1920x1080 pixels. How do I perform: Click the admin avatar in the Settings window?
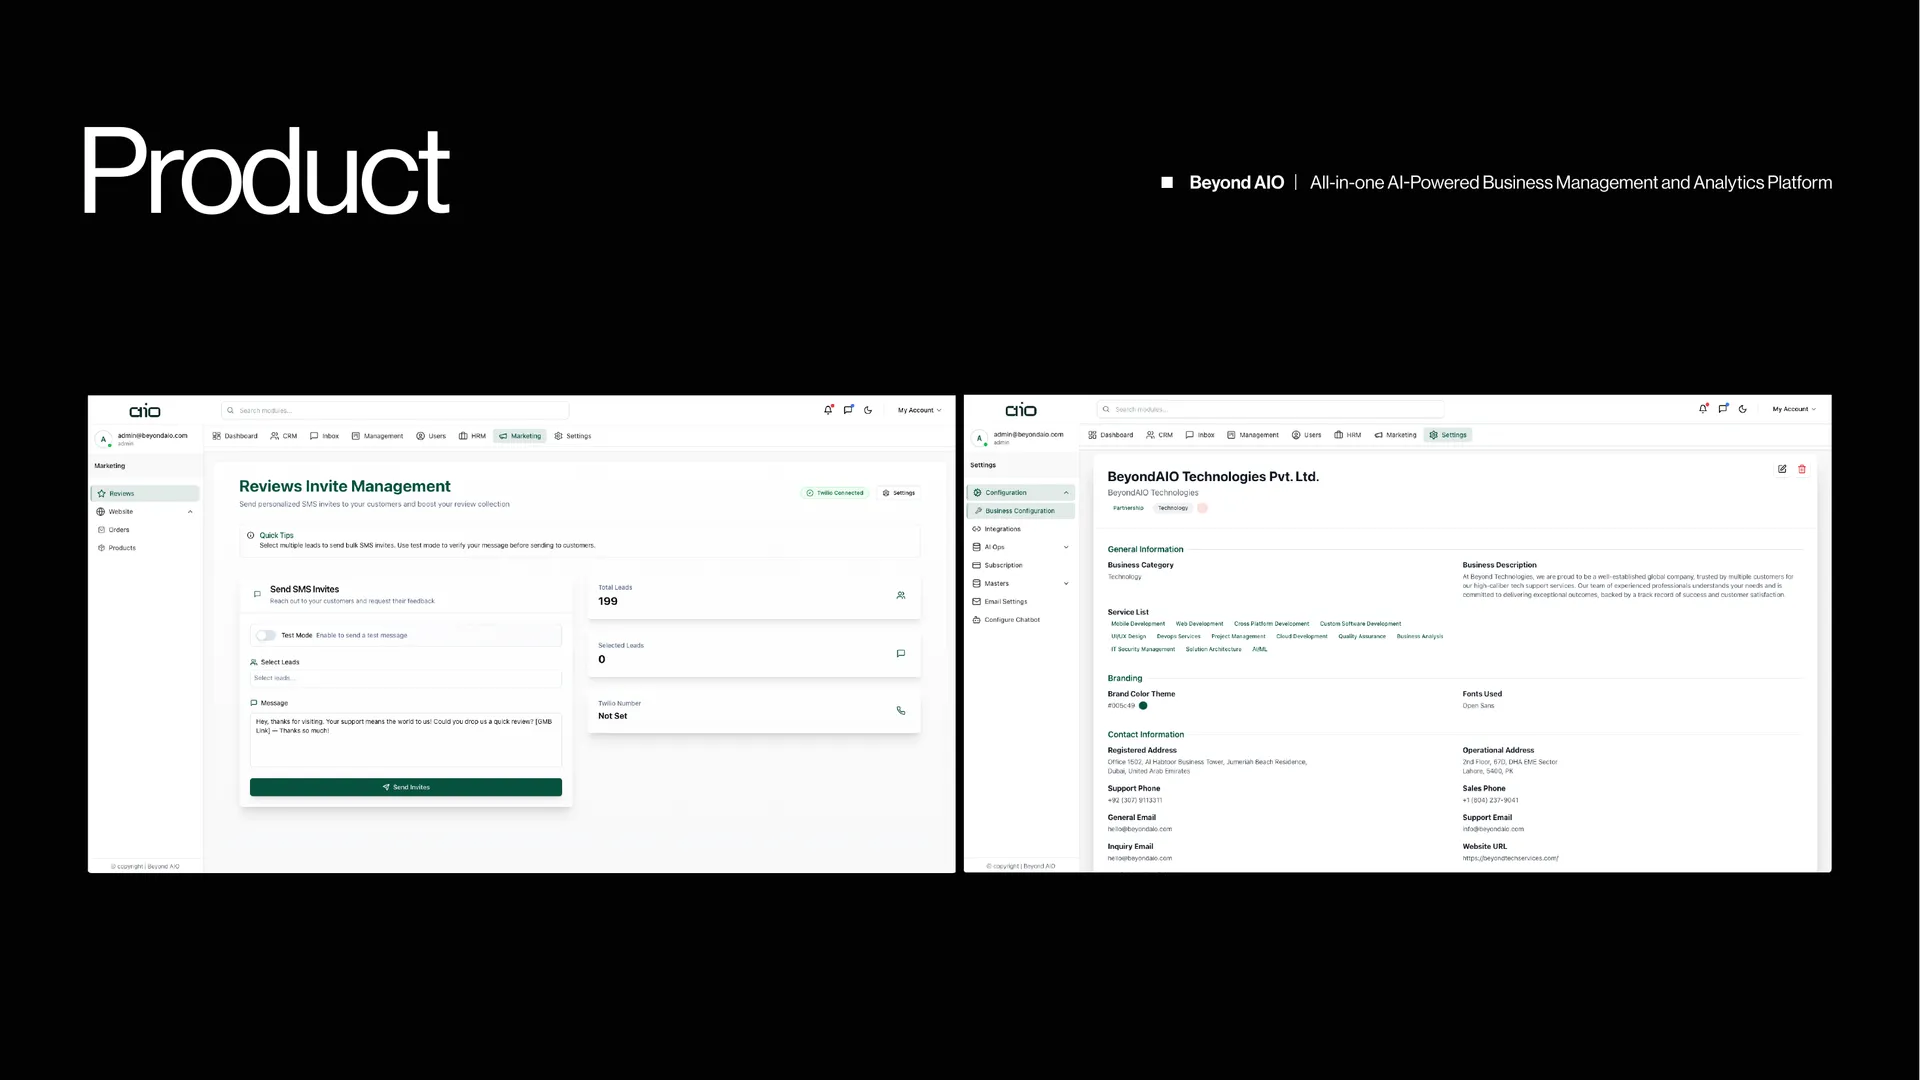(x=979, y=438)
